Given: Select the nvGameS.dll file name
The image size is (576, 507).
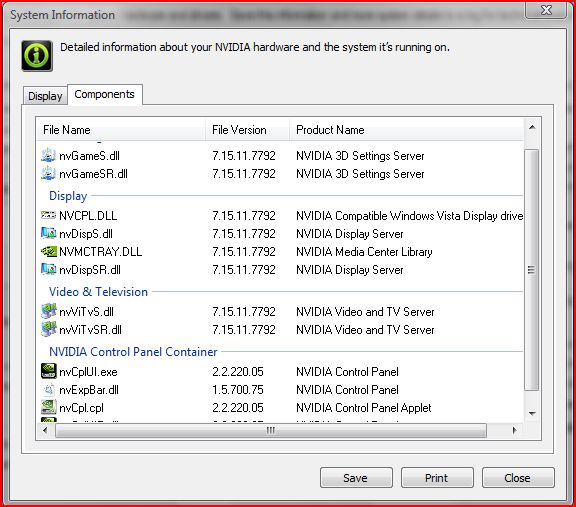Looking at the screenshot, I should pos(89,156).
